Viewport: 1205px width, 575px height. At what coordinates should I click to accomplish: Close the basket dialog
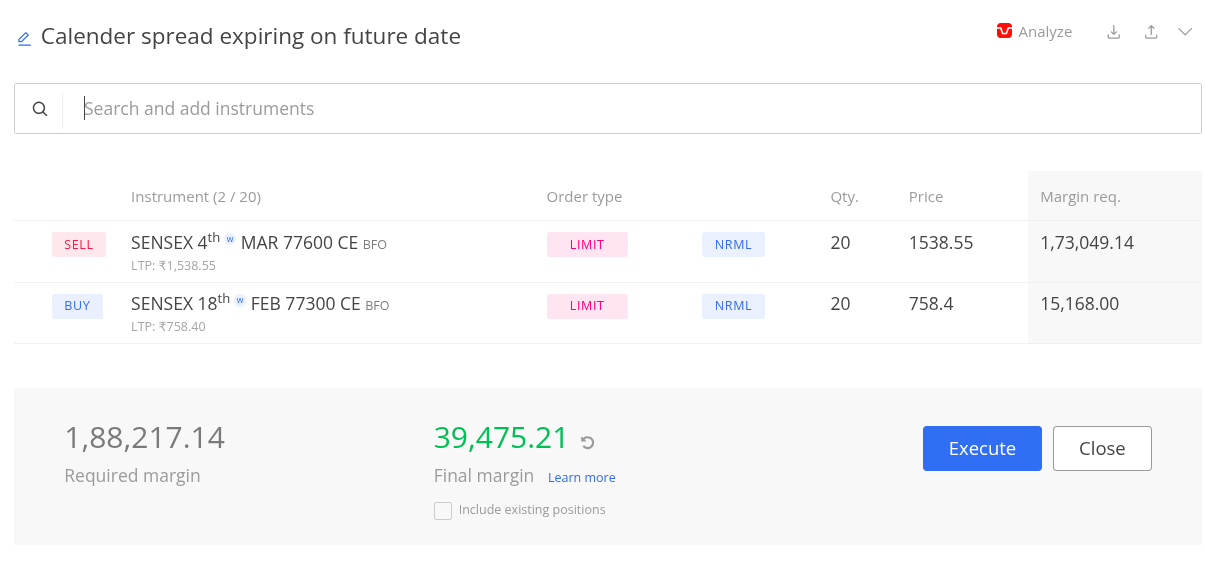point(1102,448)
